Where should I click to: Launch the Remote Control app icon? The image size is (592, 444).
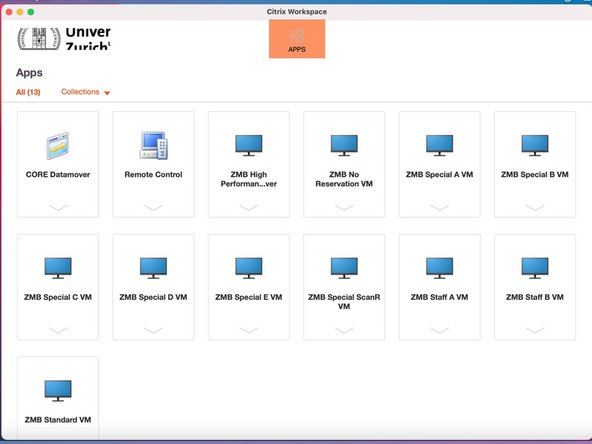[x=153, y=145]
